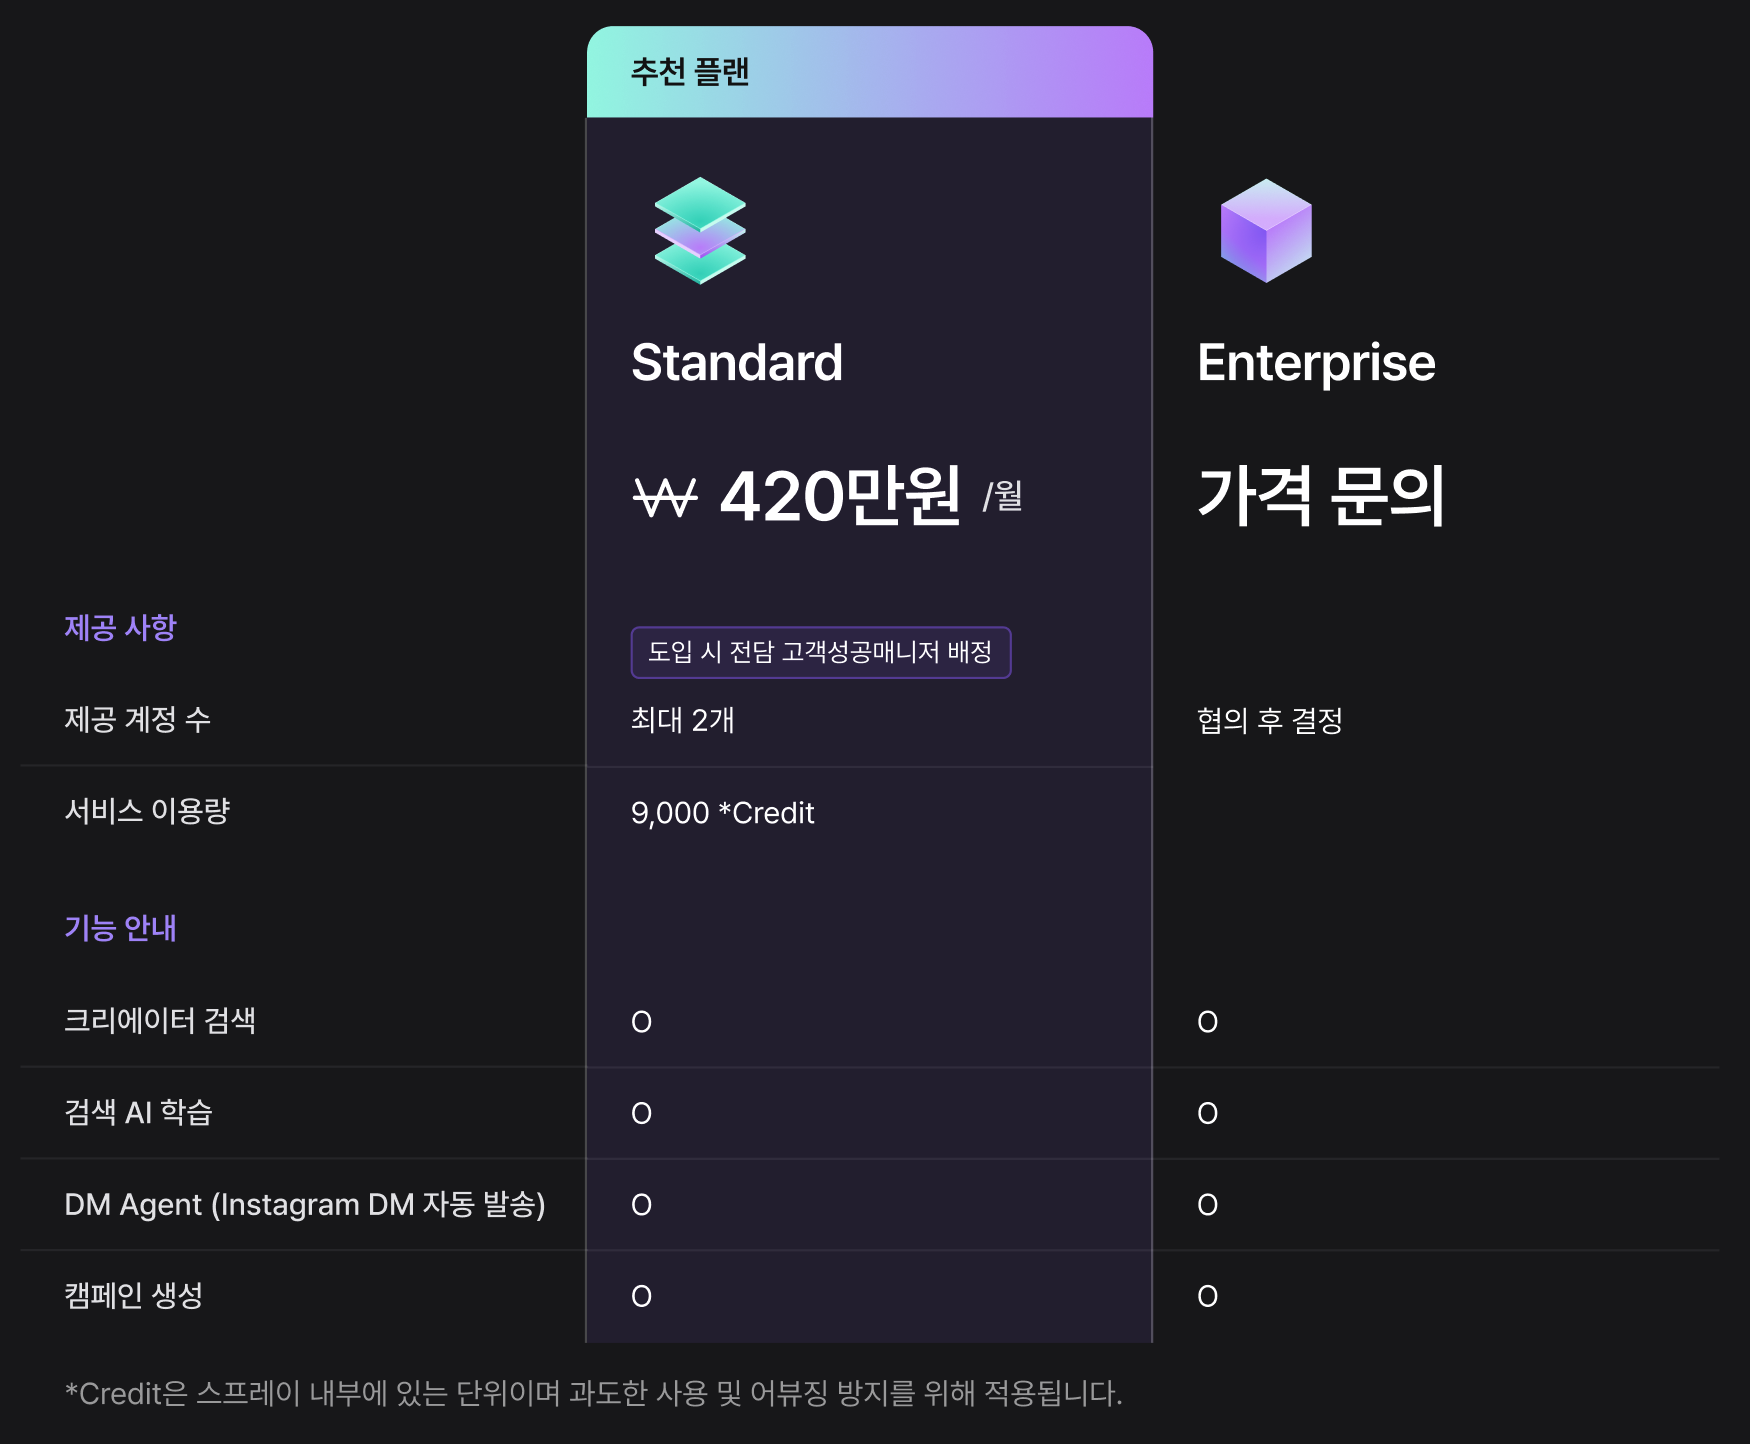
Task: Click the Enterprise plan purple cube icon
Action: click(x=1266, y=231)
